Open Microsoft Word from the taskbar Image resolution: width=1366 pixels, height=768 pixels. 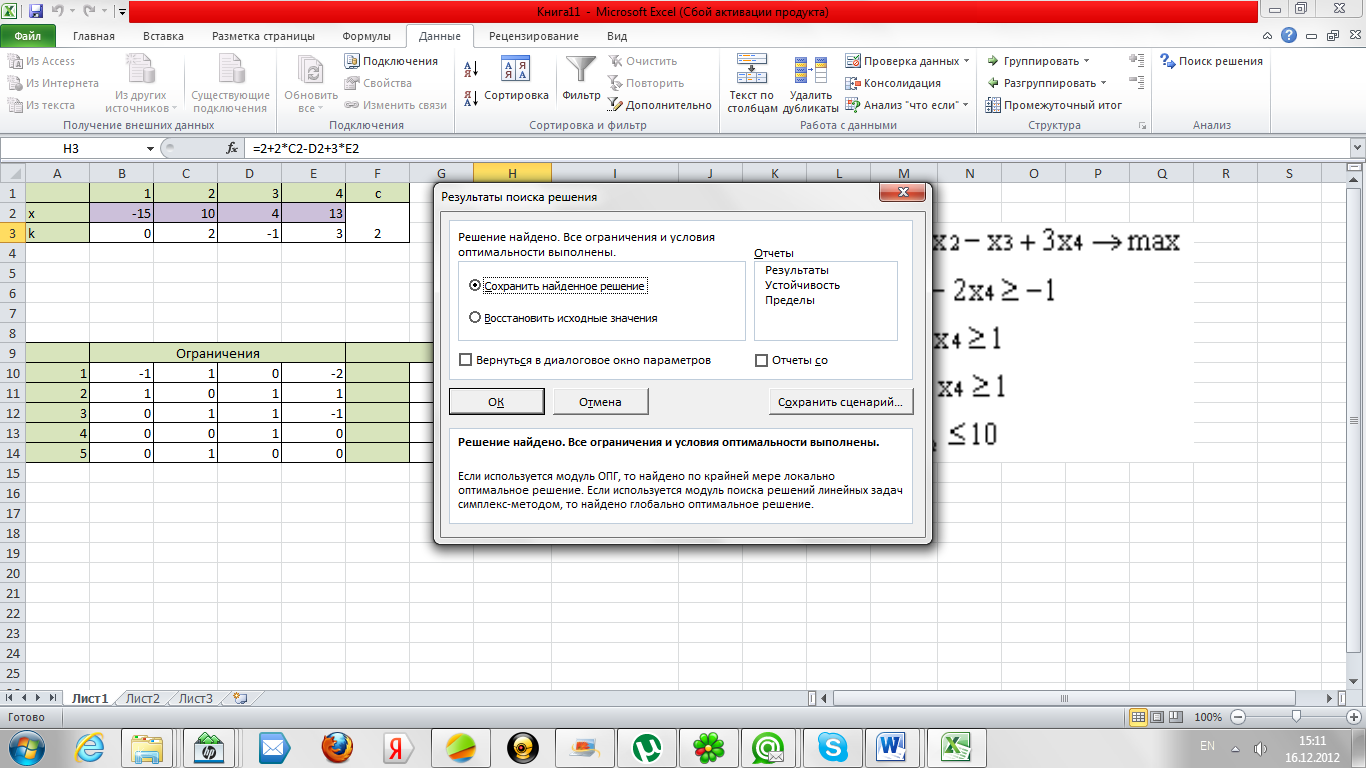click(891, 747)
